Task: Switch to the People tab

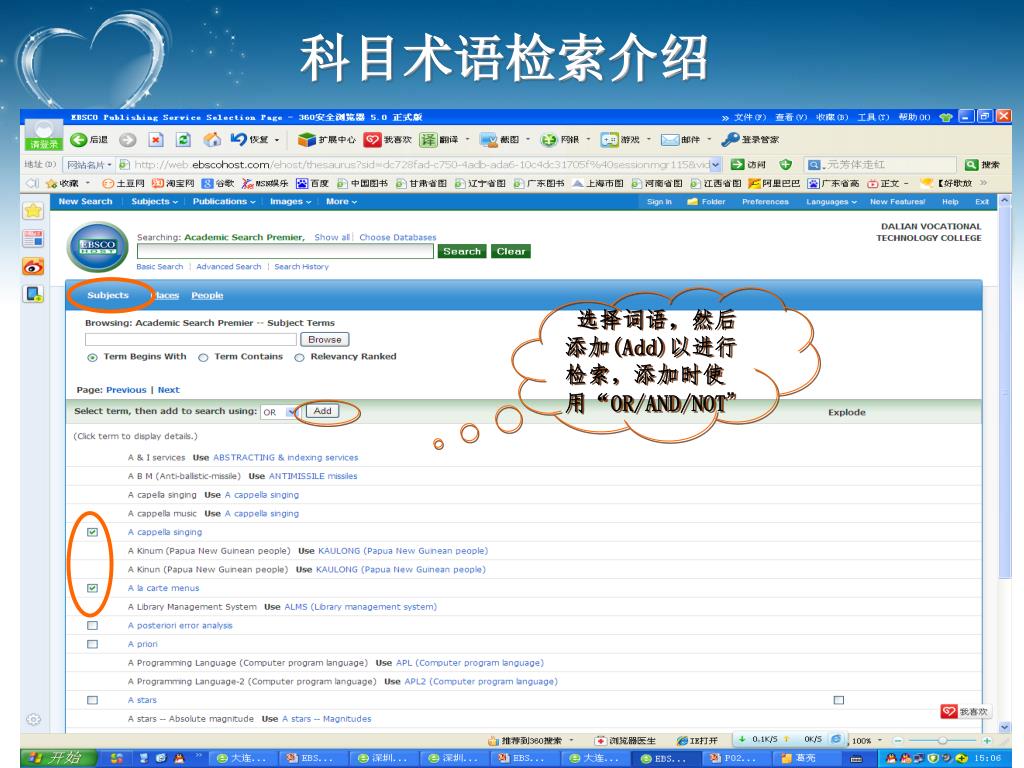Action: pyautogui.click(x=207, y=295)
